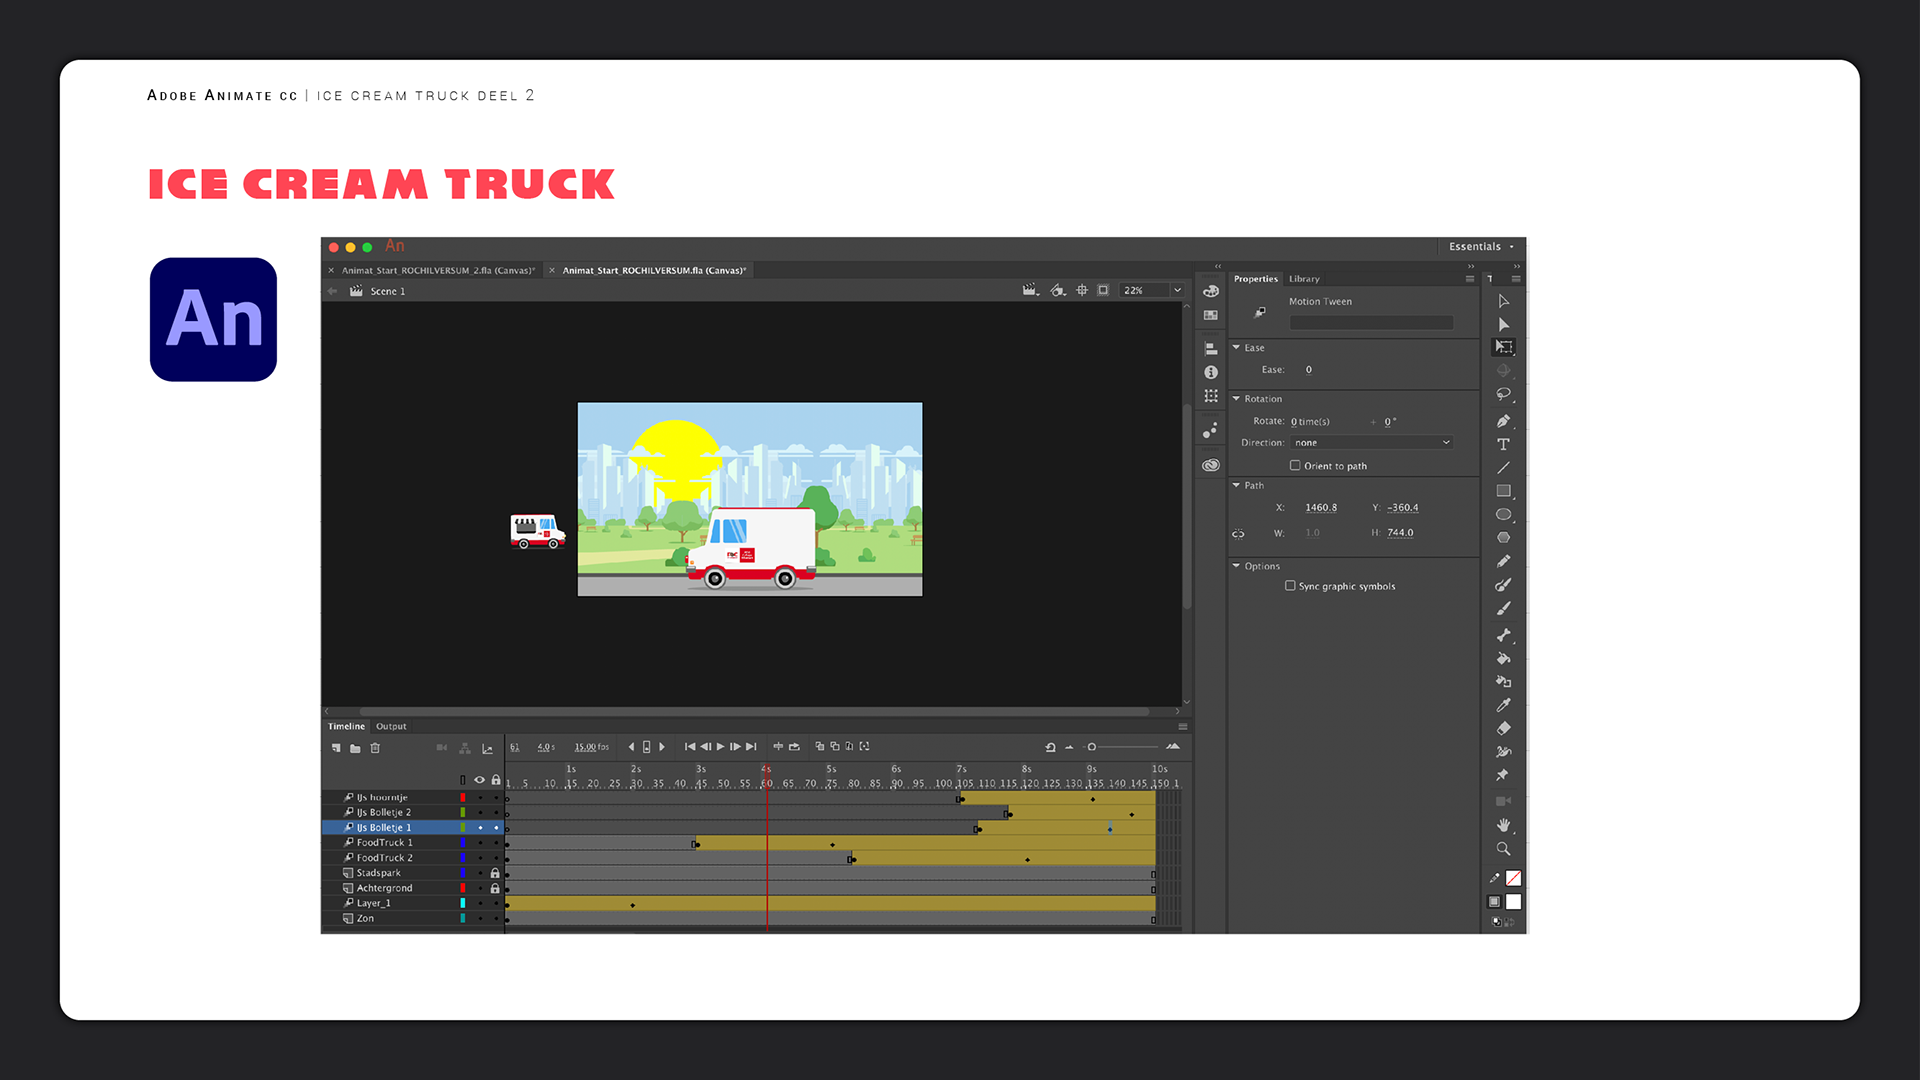Open the Output tab

click(x=391, y=726)
